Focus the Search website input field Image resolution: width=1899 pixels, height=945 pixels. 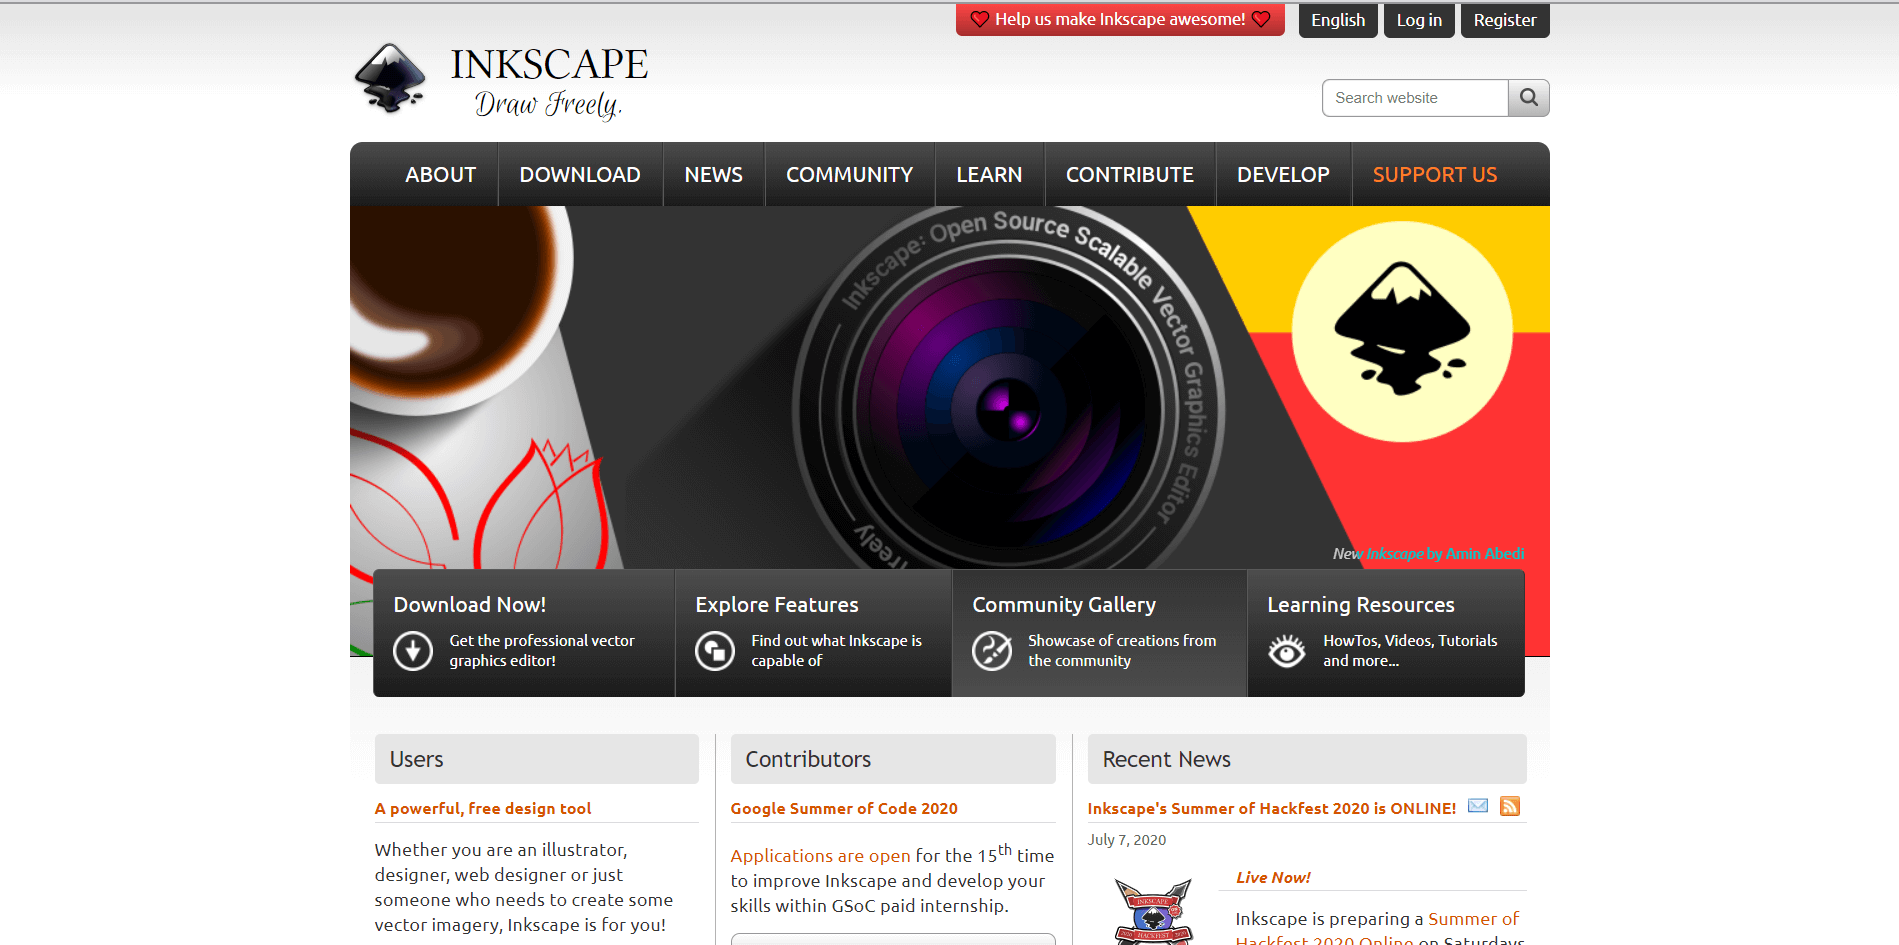[x=1415, y=98]
